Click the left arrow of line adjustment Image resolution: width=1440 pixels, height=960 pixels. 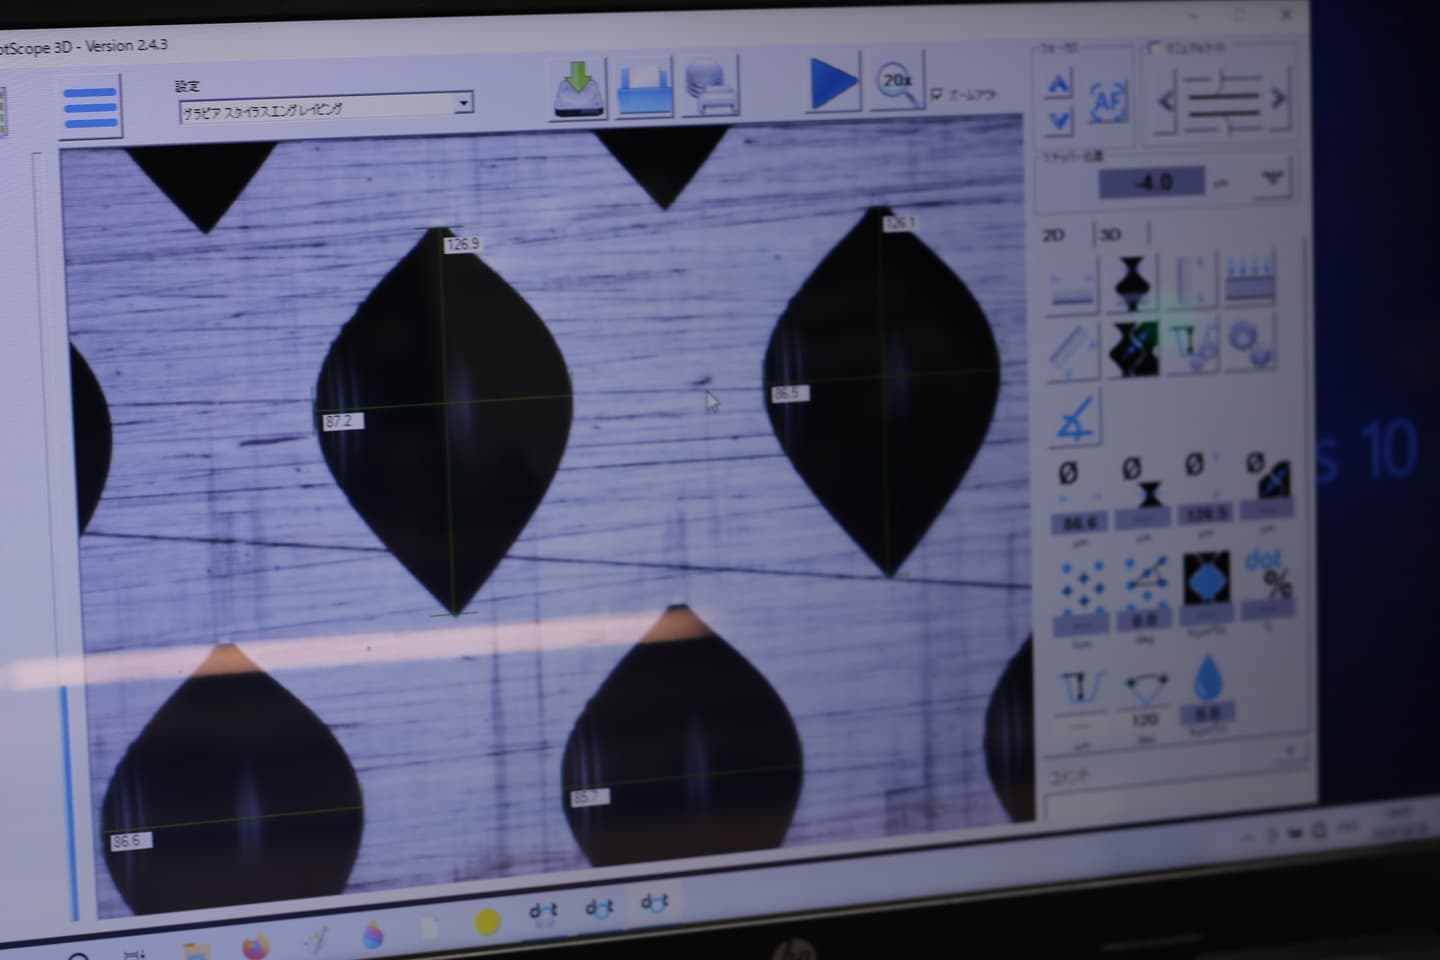[1166, 100]
